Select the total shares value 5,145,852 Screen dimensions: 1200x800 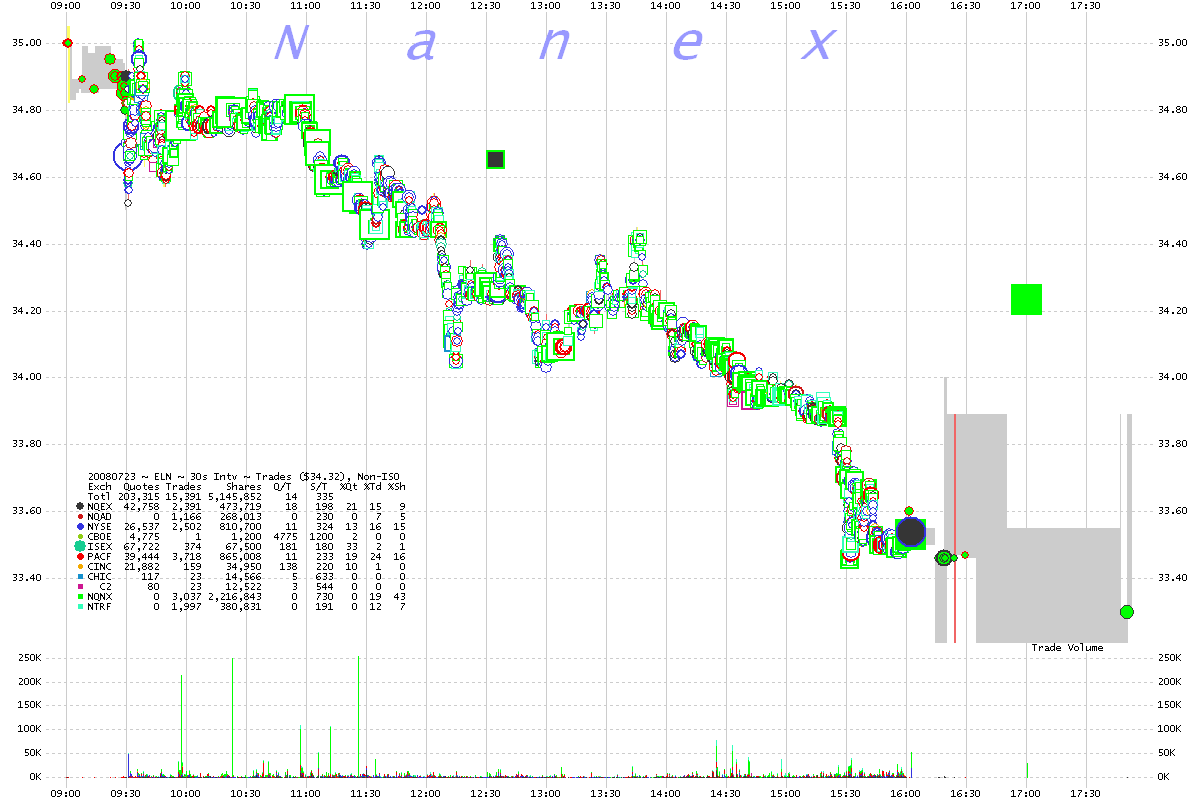pos(235,497)
